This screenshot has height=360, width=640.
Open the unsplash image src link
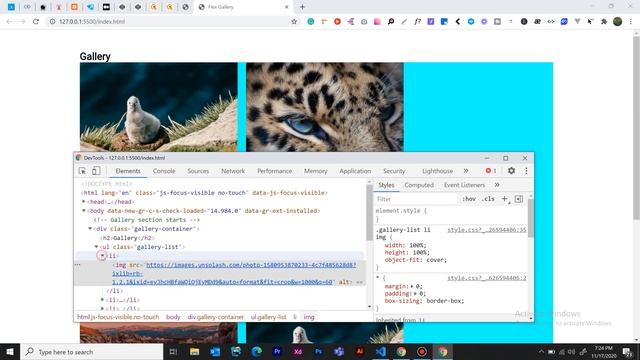[x=234, y=273]
